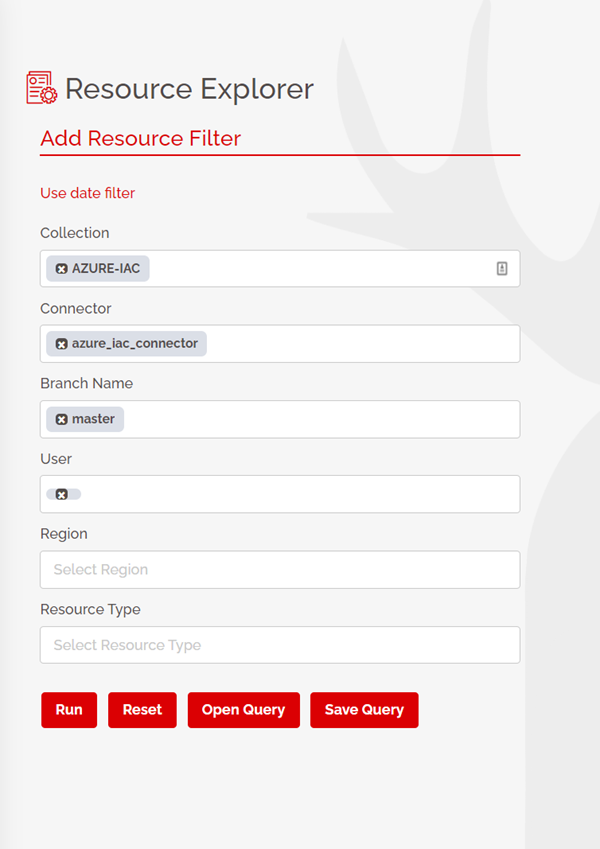Delete the master branch tag via x icon

click(x=61, y=419)
